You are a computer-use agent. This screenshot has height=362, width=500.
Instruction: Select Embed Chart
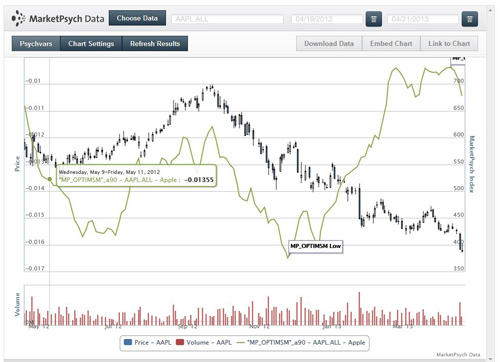pyautogui.click(x=391, y=44)
